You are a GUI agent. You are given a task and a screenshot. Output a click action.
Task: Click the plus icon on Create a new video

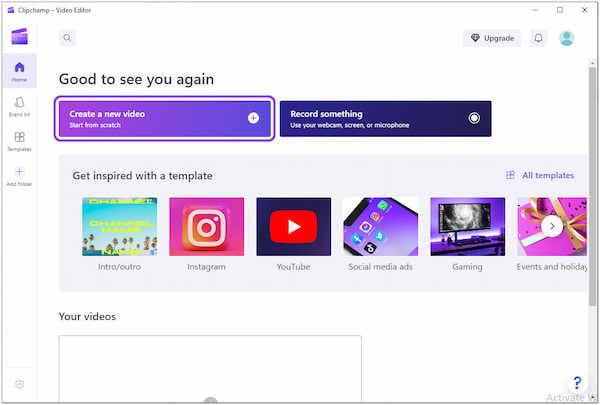253,118
